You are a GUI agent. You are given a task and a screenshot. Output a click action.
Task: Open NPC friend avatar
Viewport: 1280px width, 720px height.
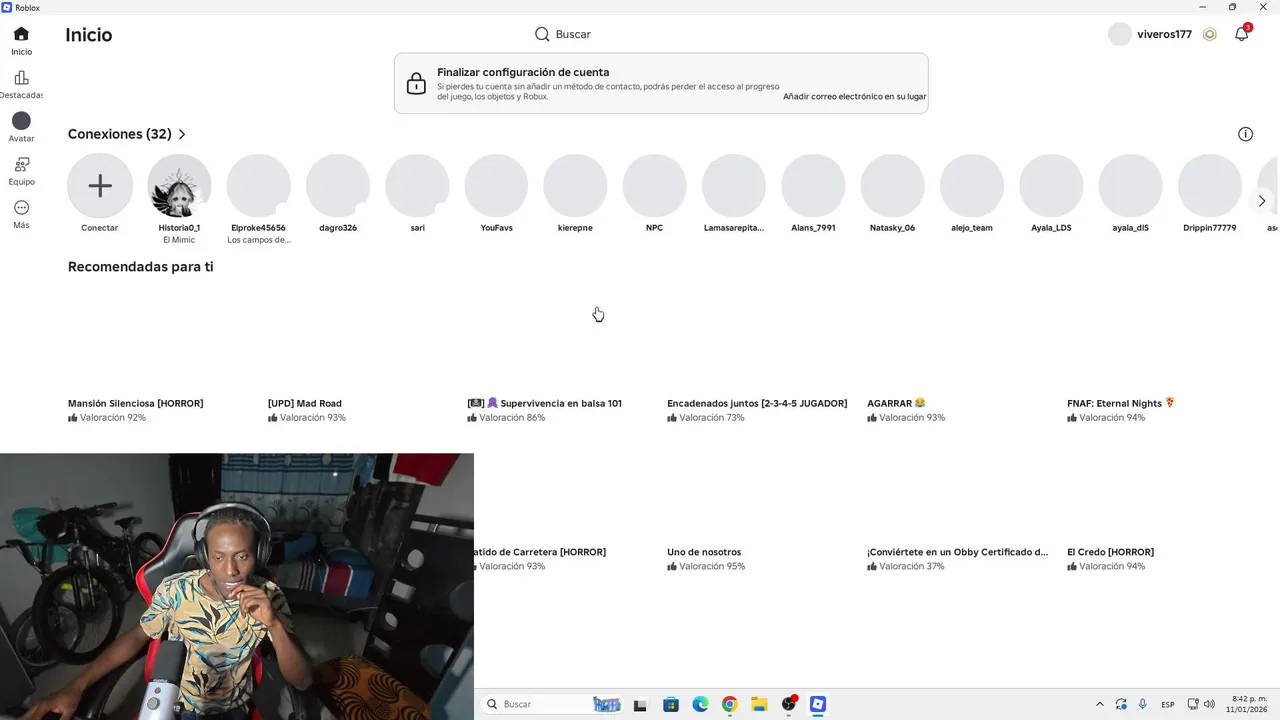pos(654,186)
